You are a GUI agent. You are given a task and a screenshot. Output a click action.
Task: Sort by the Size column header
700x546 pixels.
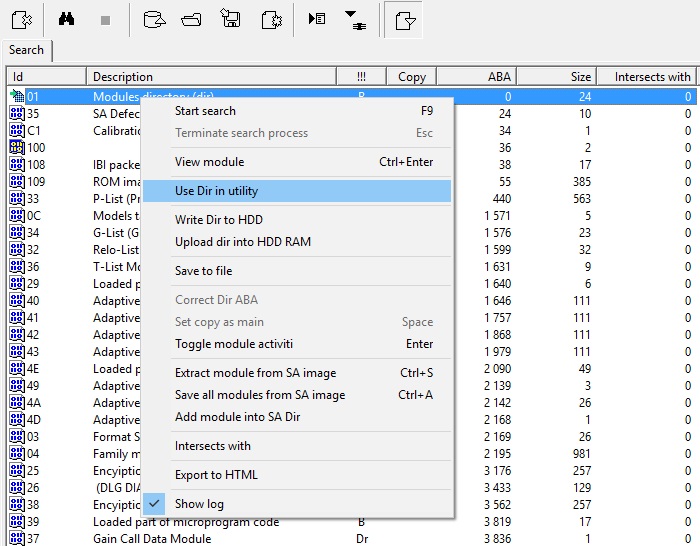(556, 77)
